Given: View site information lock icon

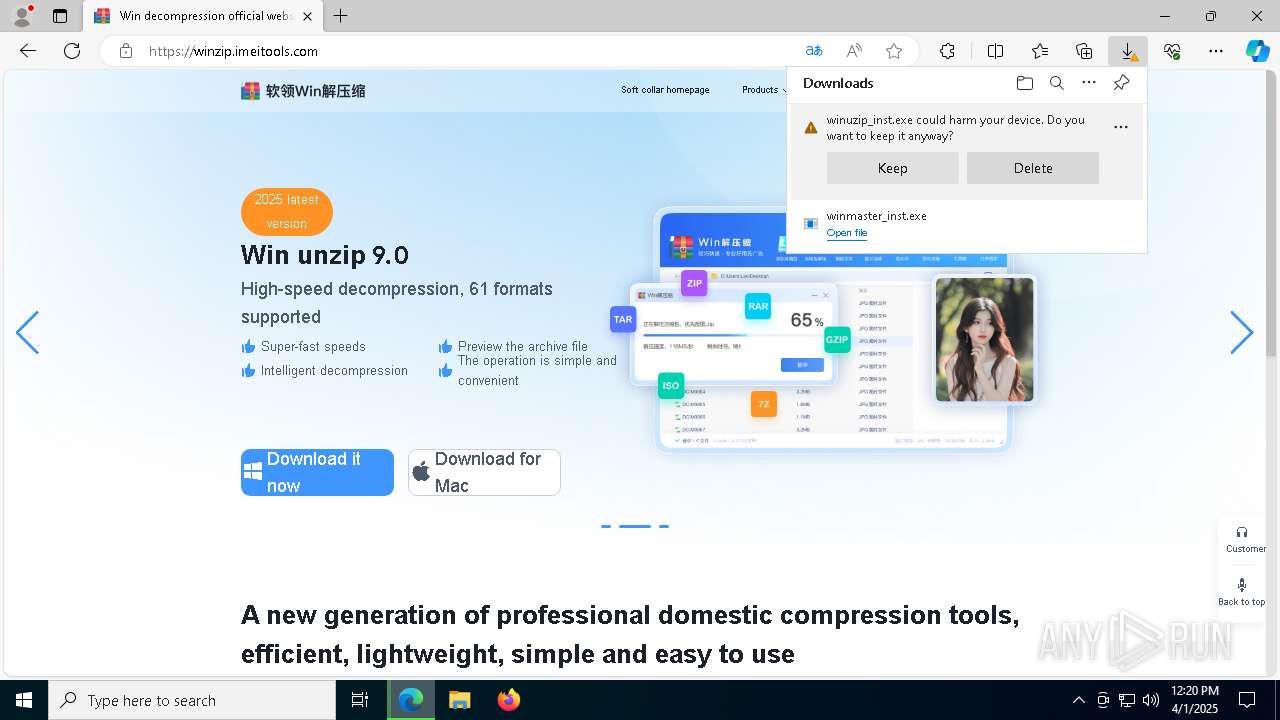Looking at the screenshot, I should coord(126,51).
